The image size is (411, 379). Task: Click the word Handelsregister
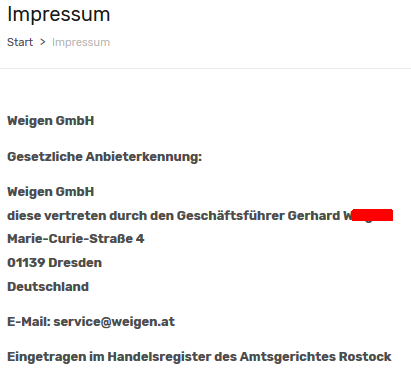(x=159, y=357)
